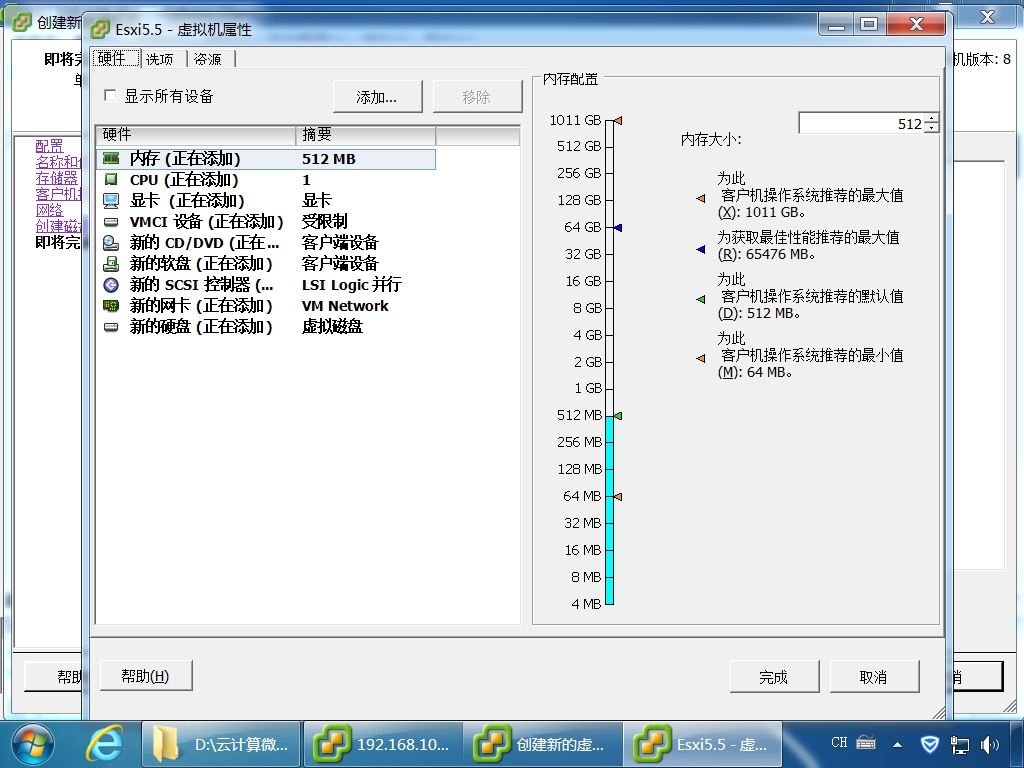1024x768 pixels.
Task: Click the new SCSI controller icon
Action: 111,285
